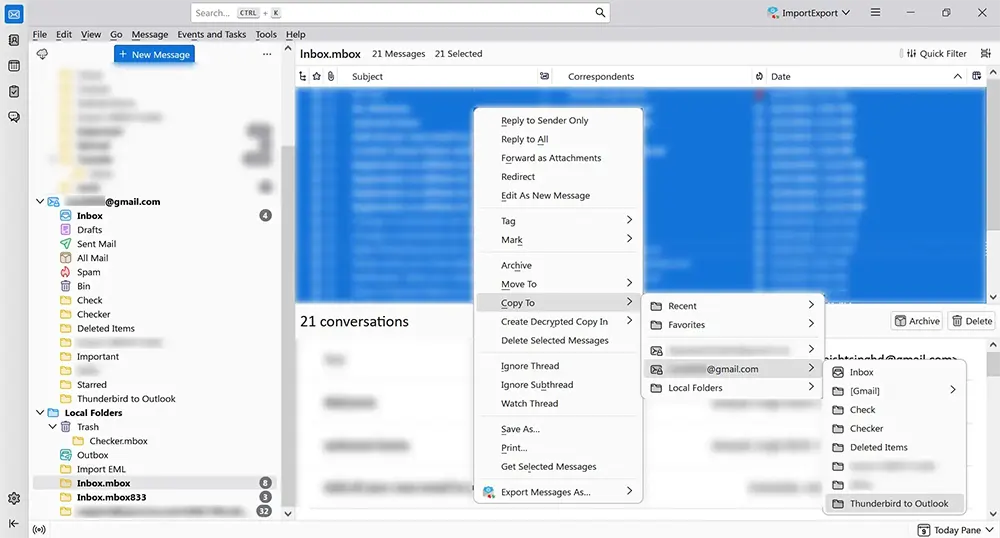Sort by junk status column icon
Screen dimensions: 1000x538
[759, 76]
